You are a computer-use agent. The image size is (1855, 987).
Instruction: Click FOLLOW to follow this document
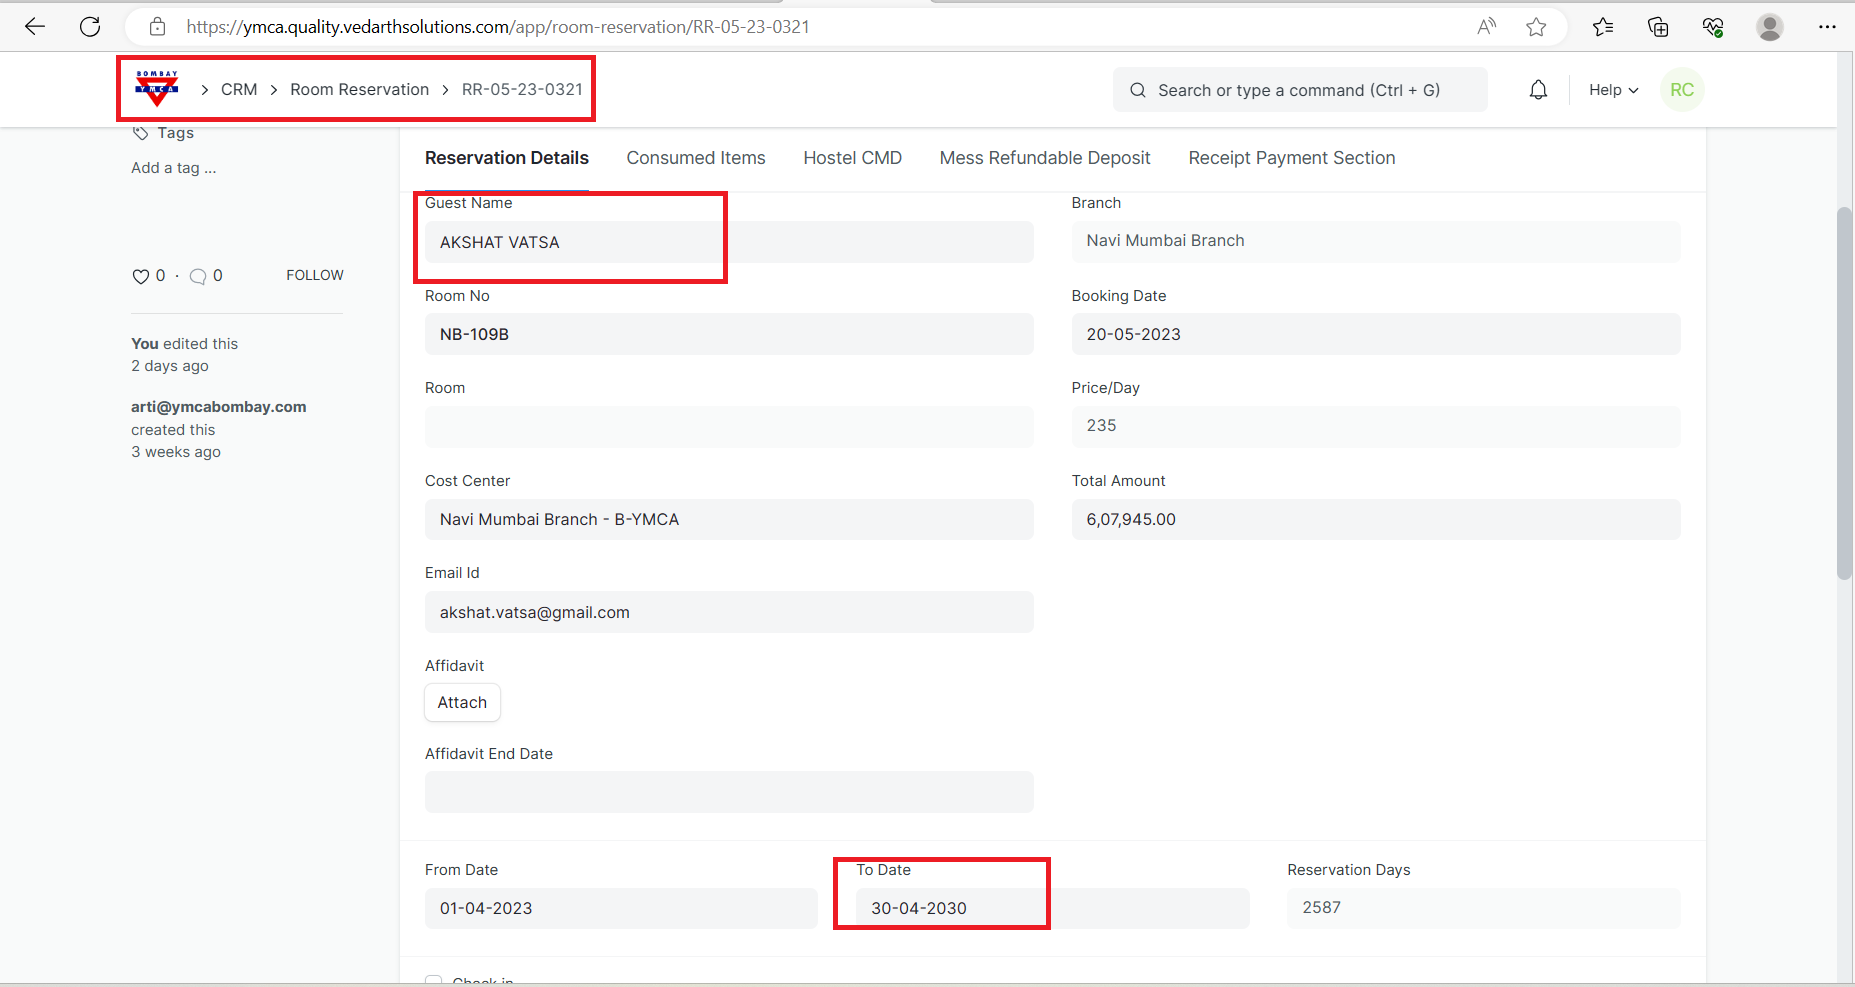pos(314,275)
